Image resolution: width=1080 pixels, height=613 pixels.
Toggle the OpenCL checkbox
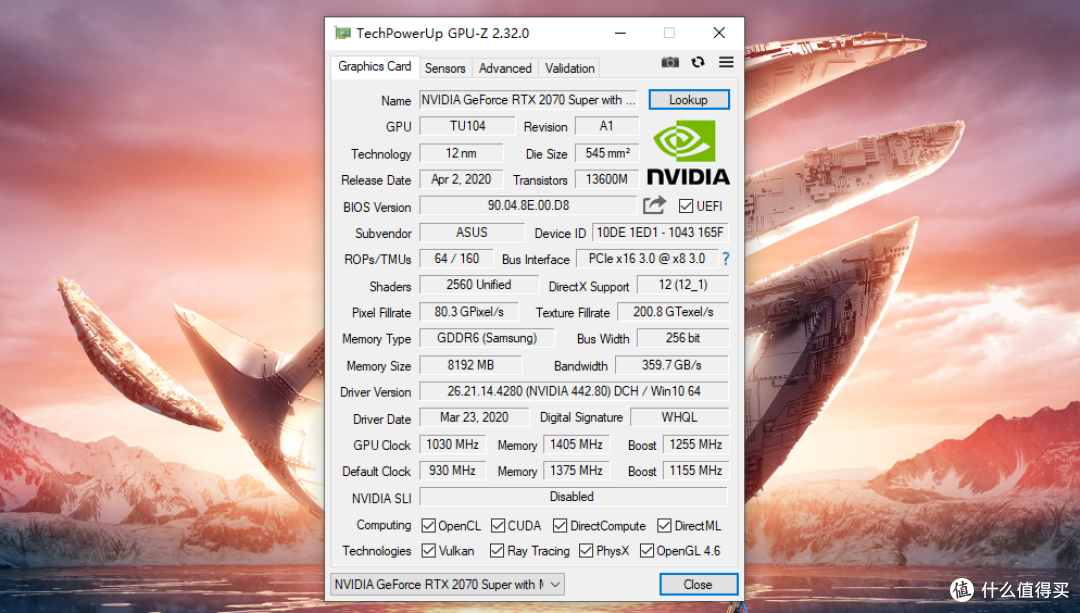tap(428, 526)
